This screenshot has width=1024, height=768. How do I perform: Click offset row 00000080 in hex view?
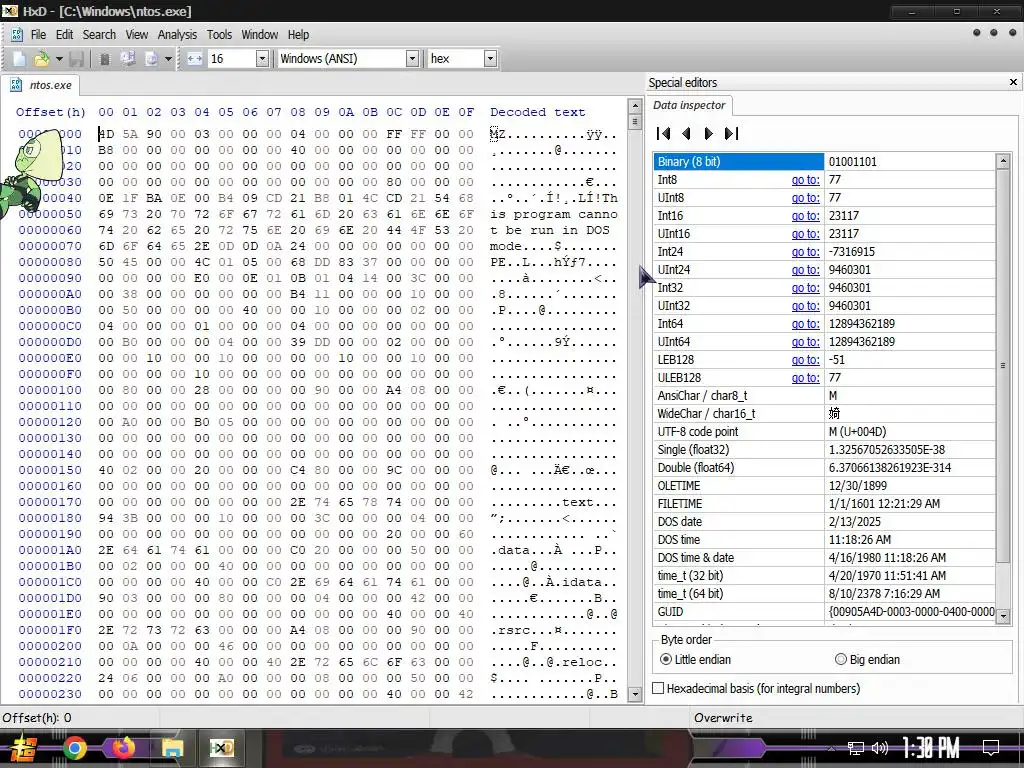point(50,262)
